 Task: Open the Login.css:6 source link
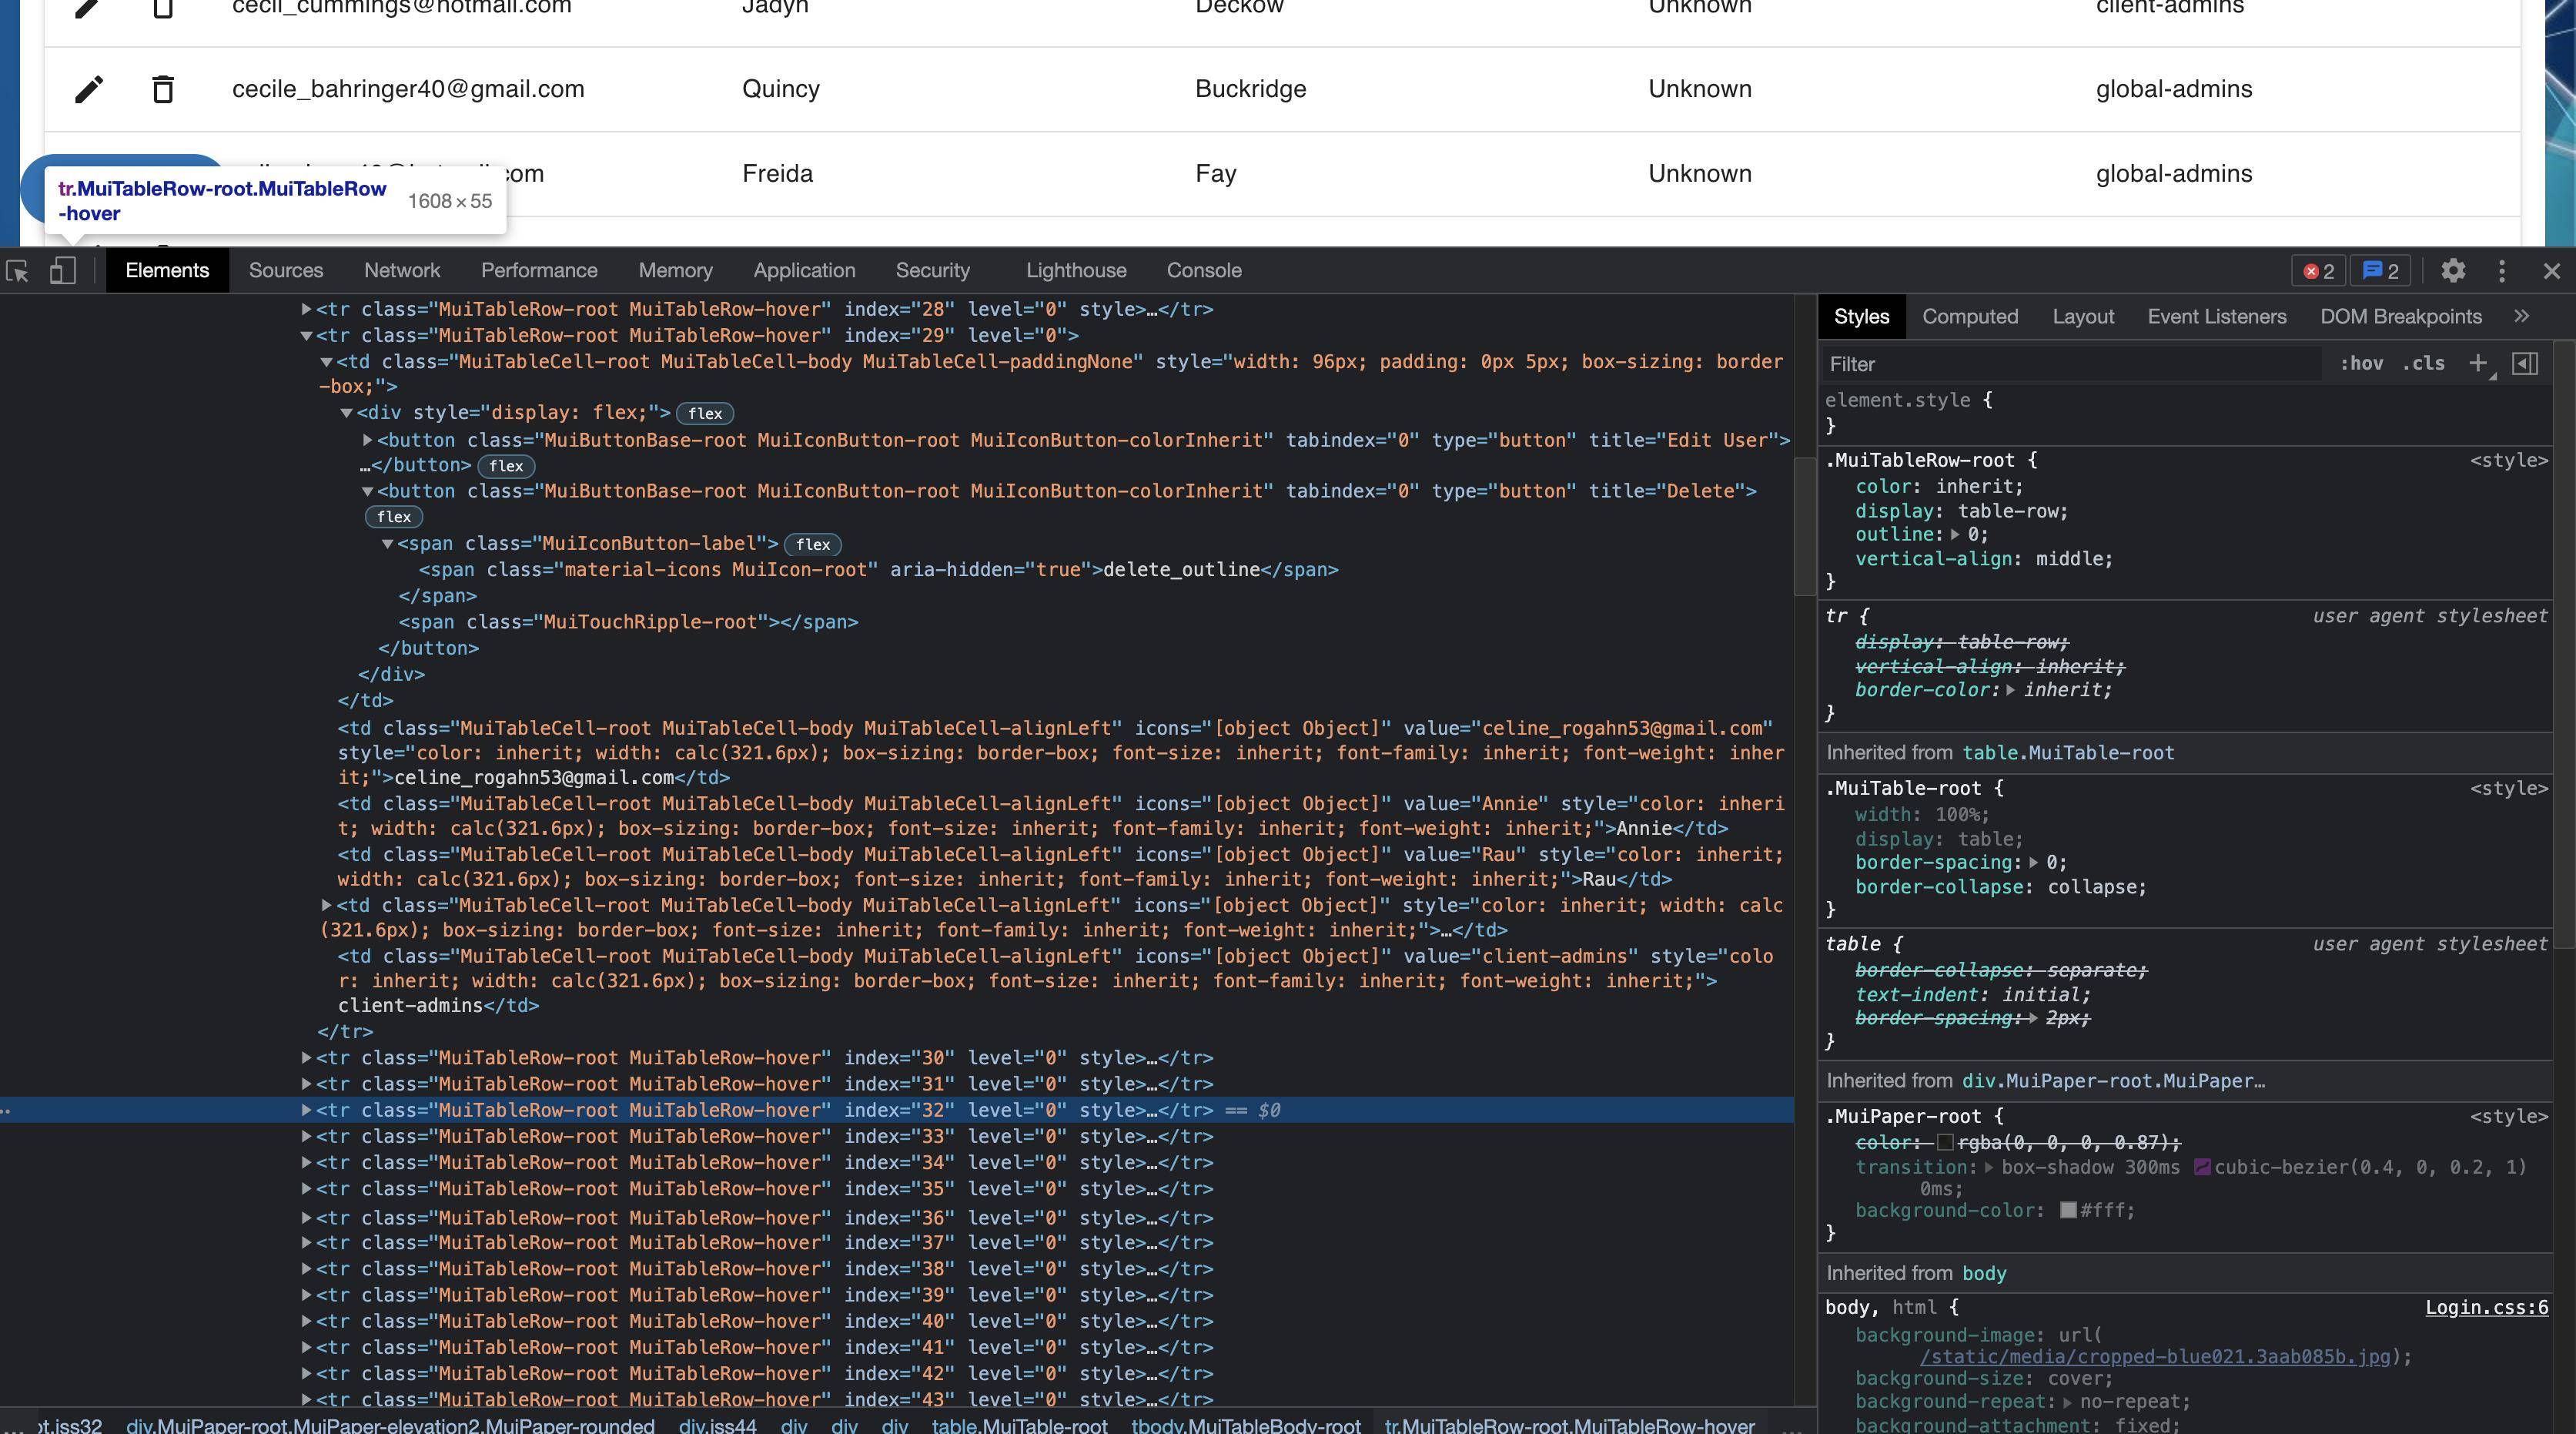coord(2486,1308)
